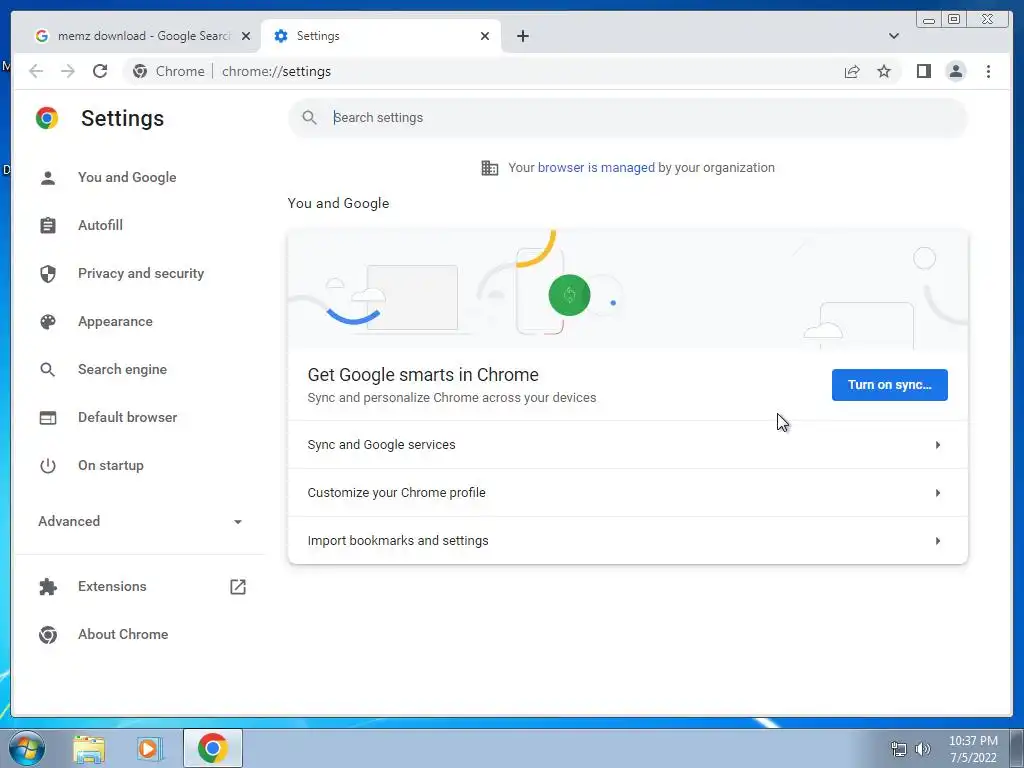
Task: Click the Chrome taskbar button
Action: (213, 748)
